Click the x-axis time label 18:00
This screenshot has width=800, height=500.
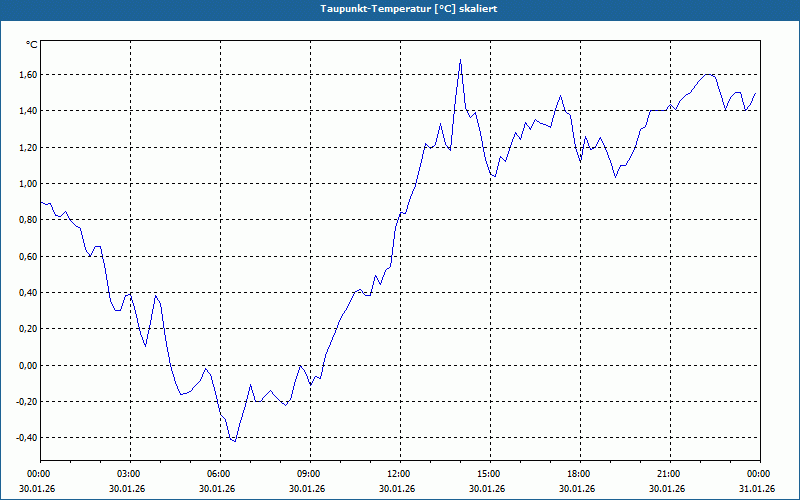(x=578, y=474)
